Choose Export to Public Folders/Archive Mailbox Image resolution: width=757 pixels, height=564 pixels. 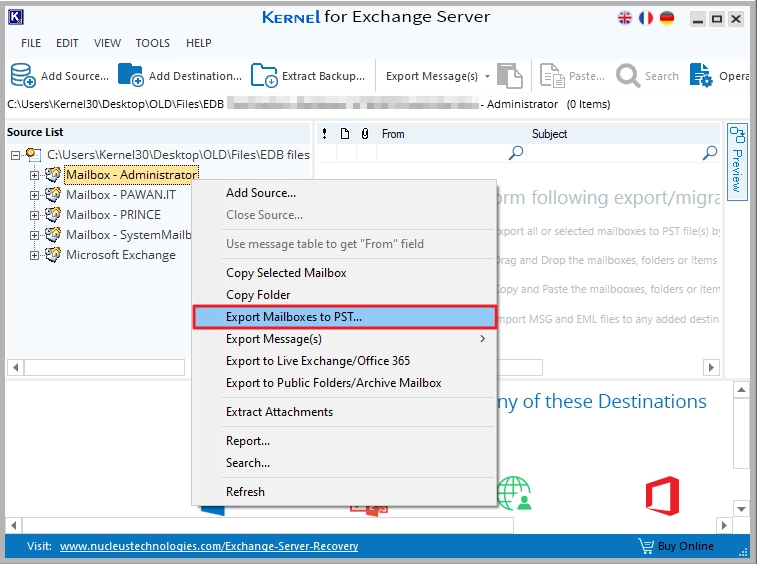click(344, 383)
